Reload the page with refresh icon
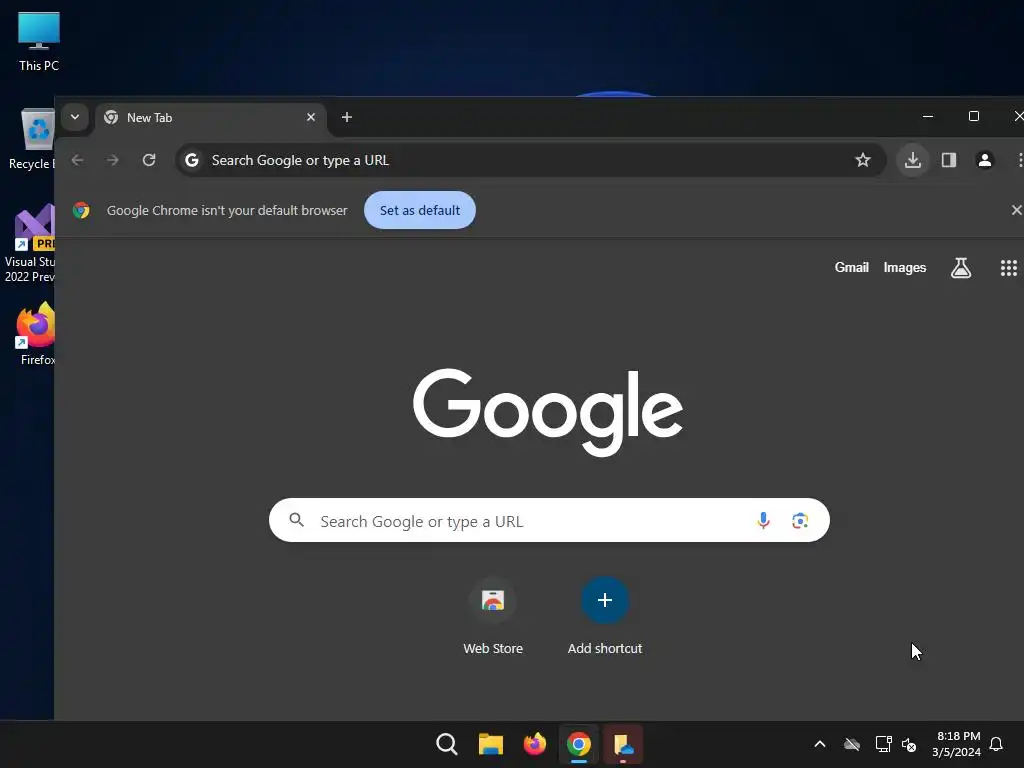The image size is (1024, 768). tap(149, 160)
